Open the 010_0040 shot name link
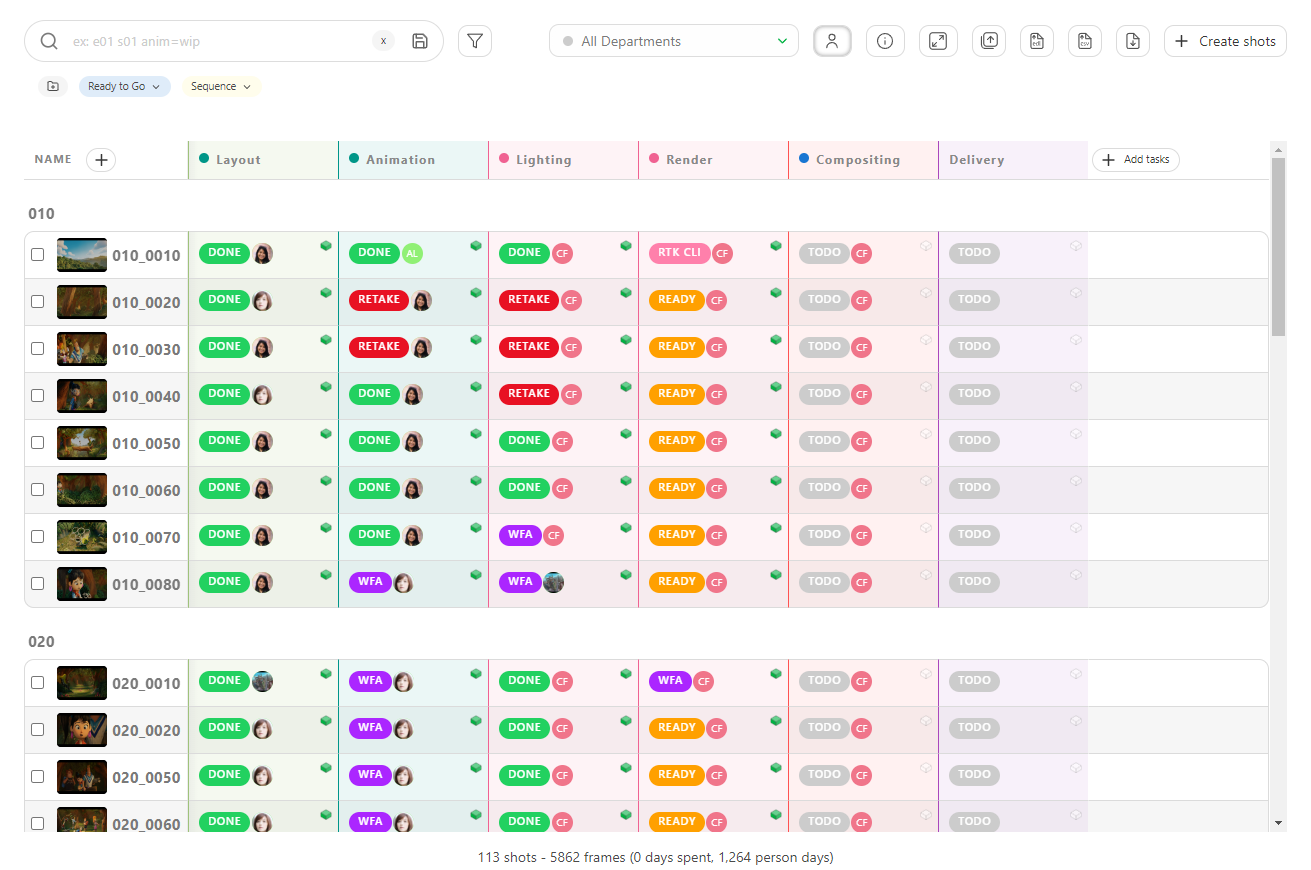This screenshot has width=1311, height=870. pyautogui.click(x=146, y=396)
